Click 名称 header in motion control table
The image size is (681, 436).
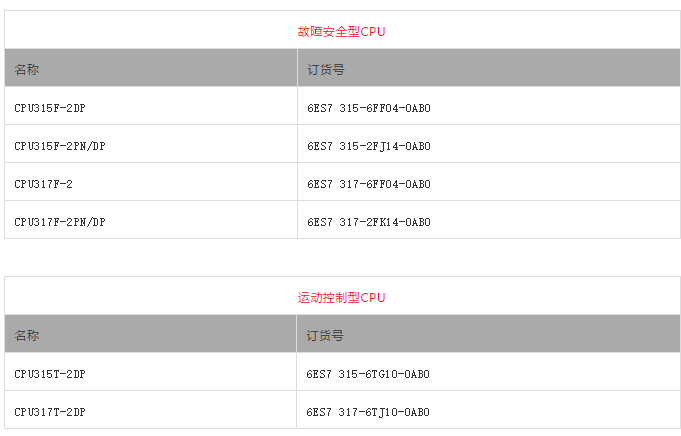coord(28,336)
